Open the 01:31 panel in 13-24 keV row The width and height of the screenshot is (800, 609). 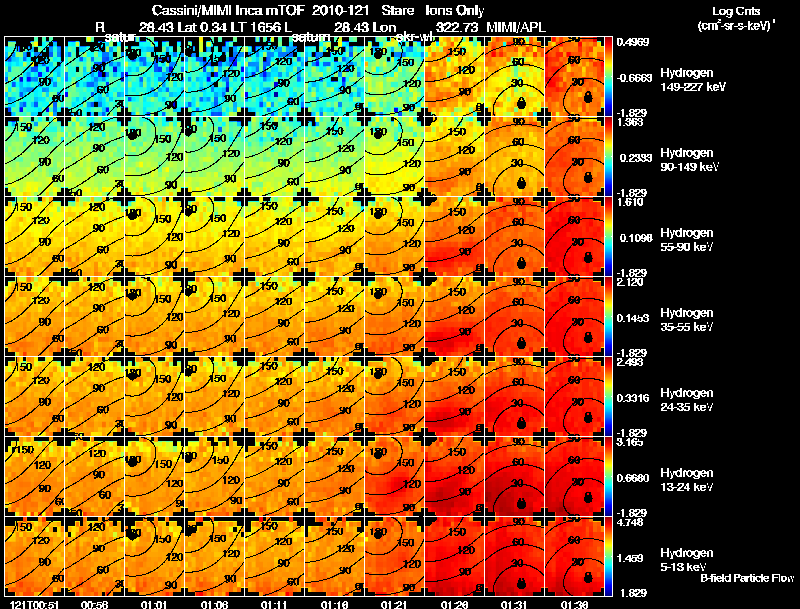514,477
